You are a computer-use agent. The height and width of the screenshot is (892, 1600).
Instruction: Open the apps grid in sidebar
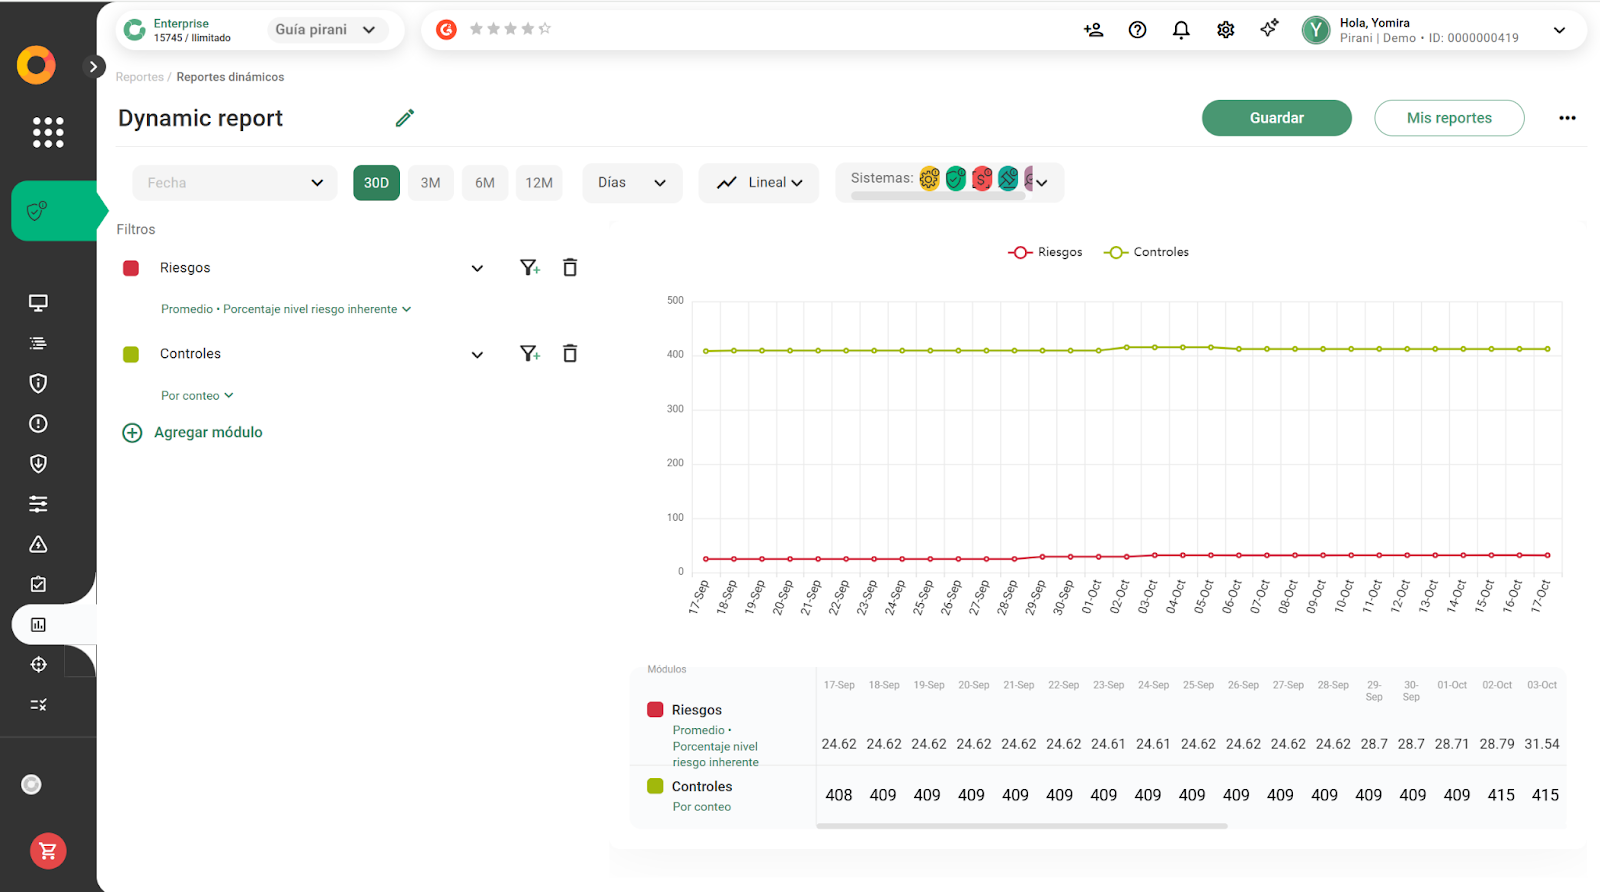pyautogui.click(x=48, y=132)
